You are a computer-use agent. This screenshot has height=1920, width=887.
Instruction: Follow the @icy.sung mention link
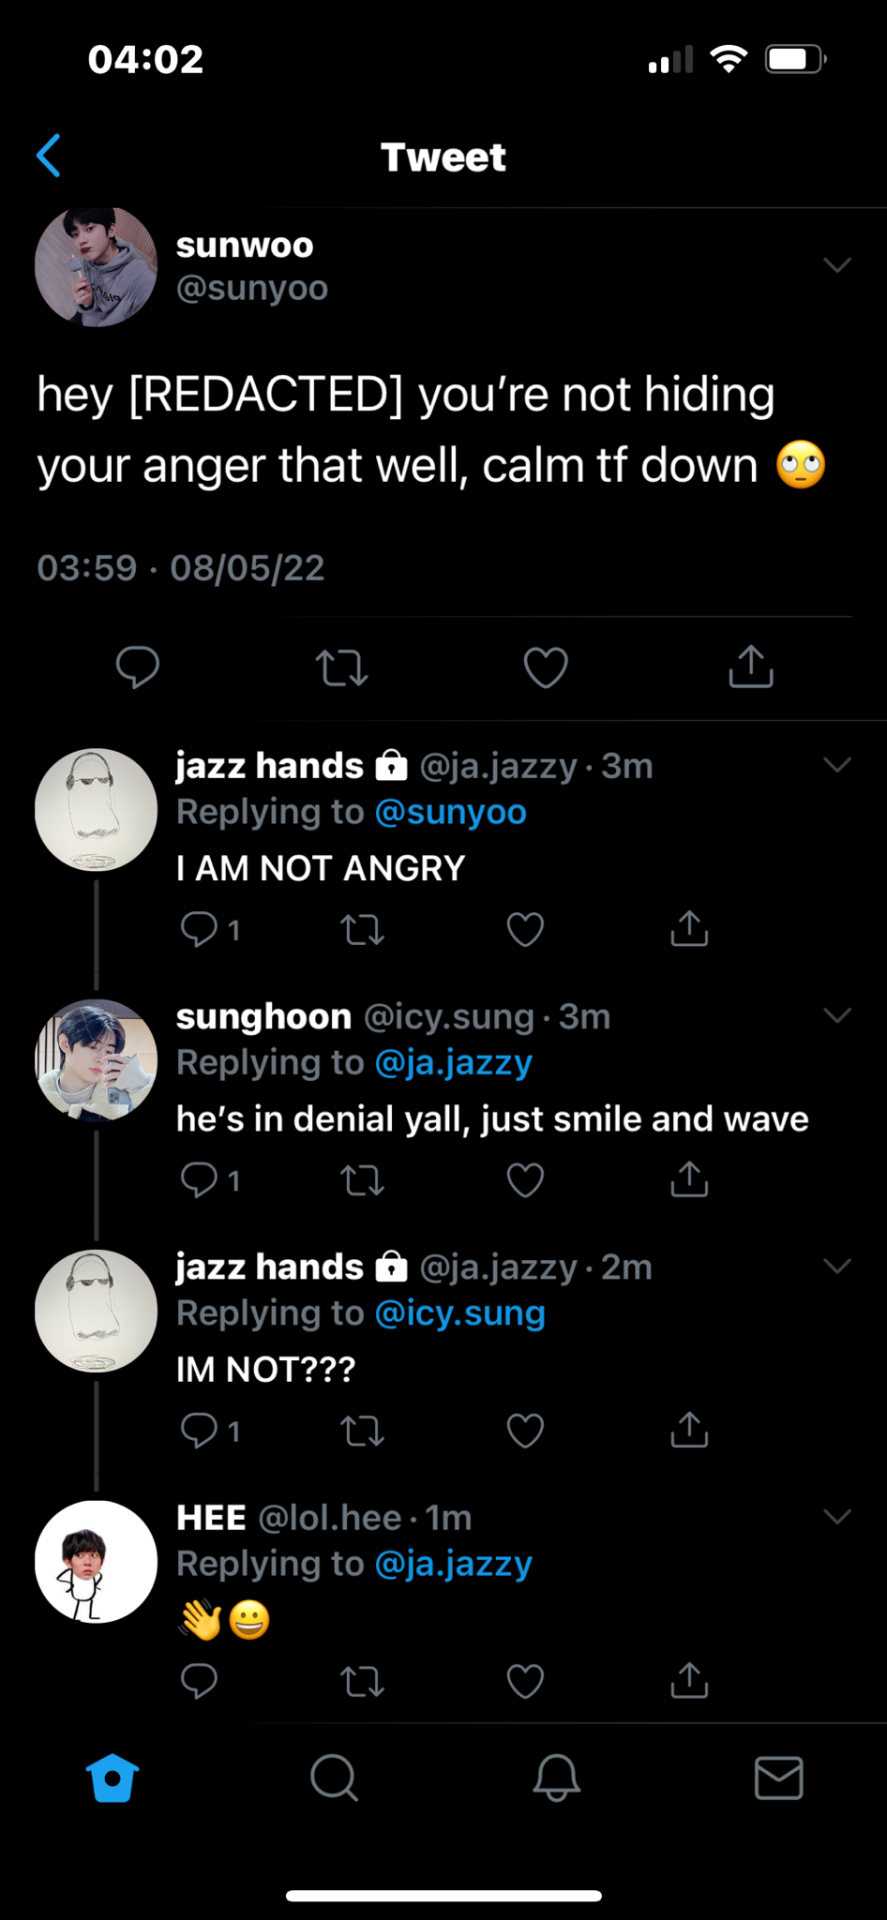(460, 1313)
